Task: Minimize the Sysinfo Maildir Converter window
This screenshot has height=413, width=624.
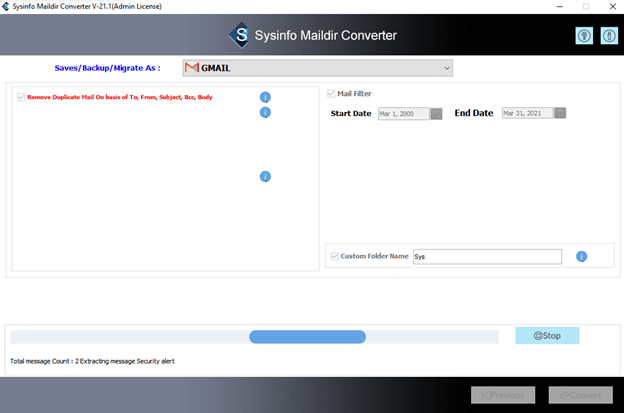Action: (x=560, y=6)
